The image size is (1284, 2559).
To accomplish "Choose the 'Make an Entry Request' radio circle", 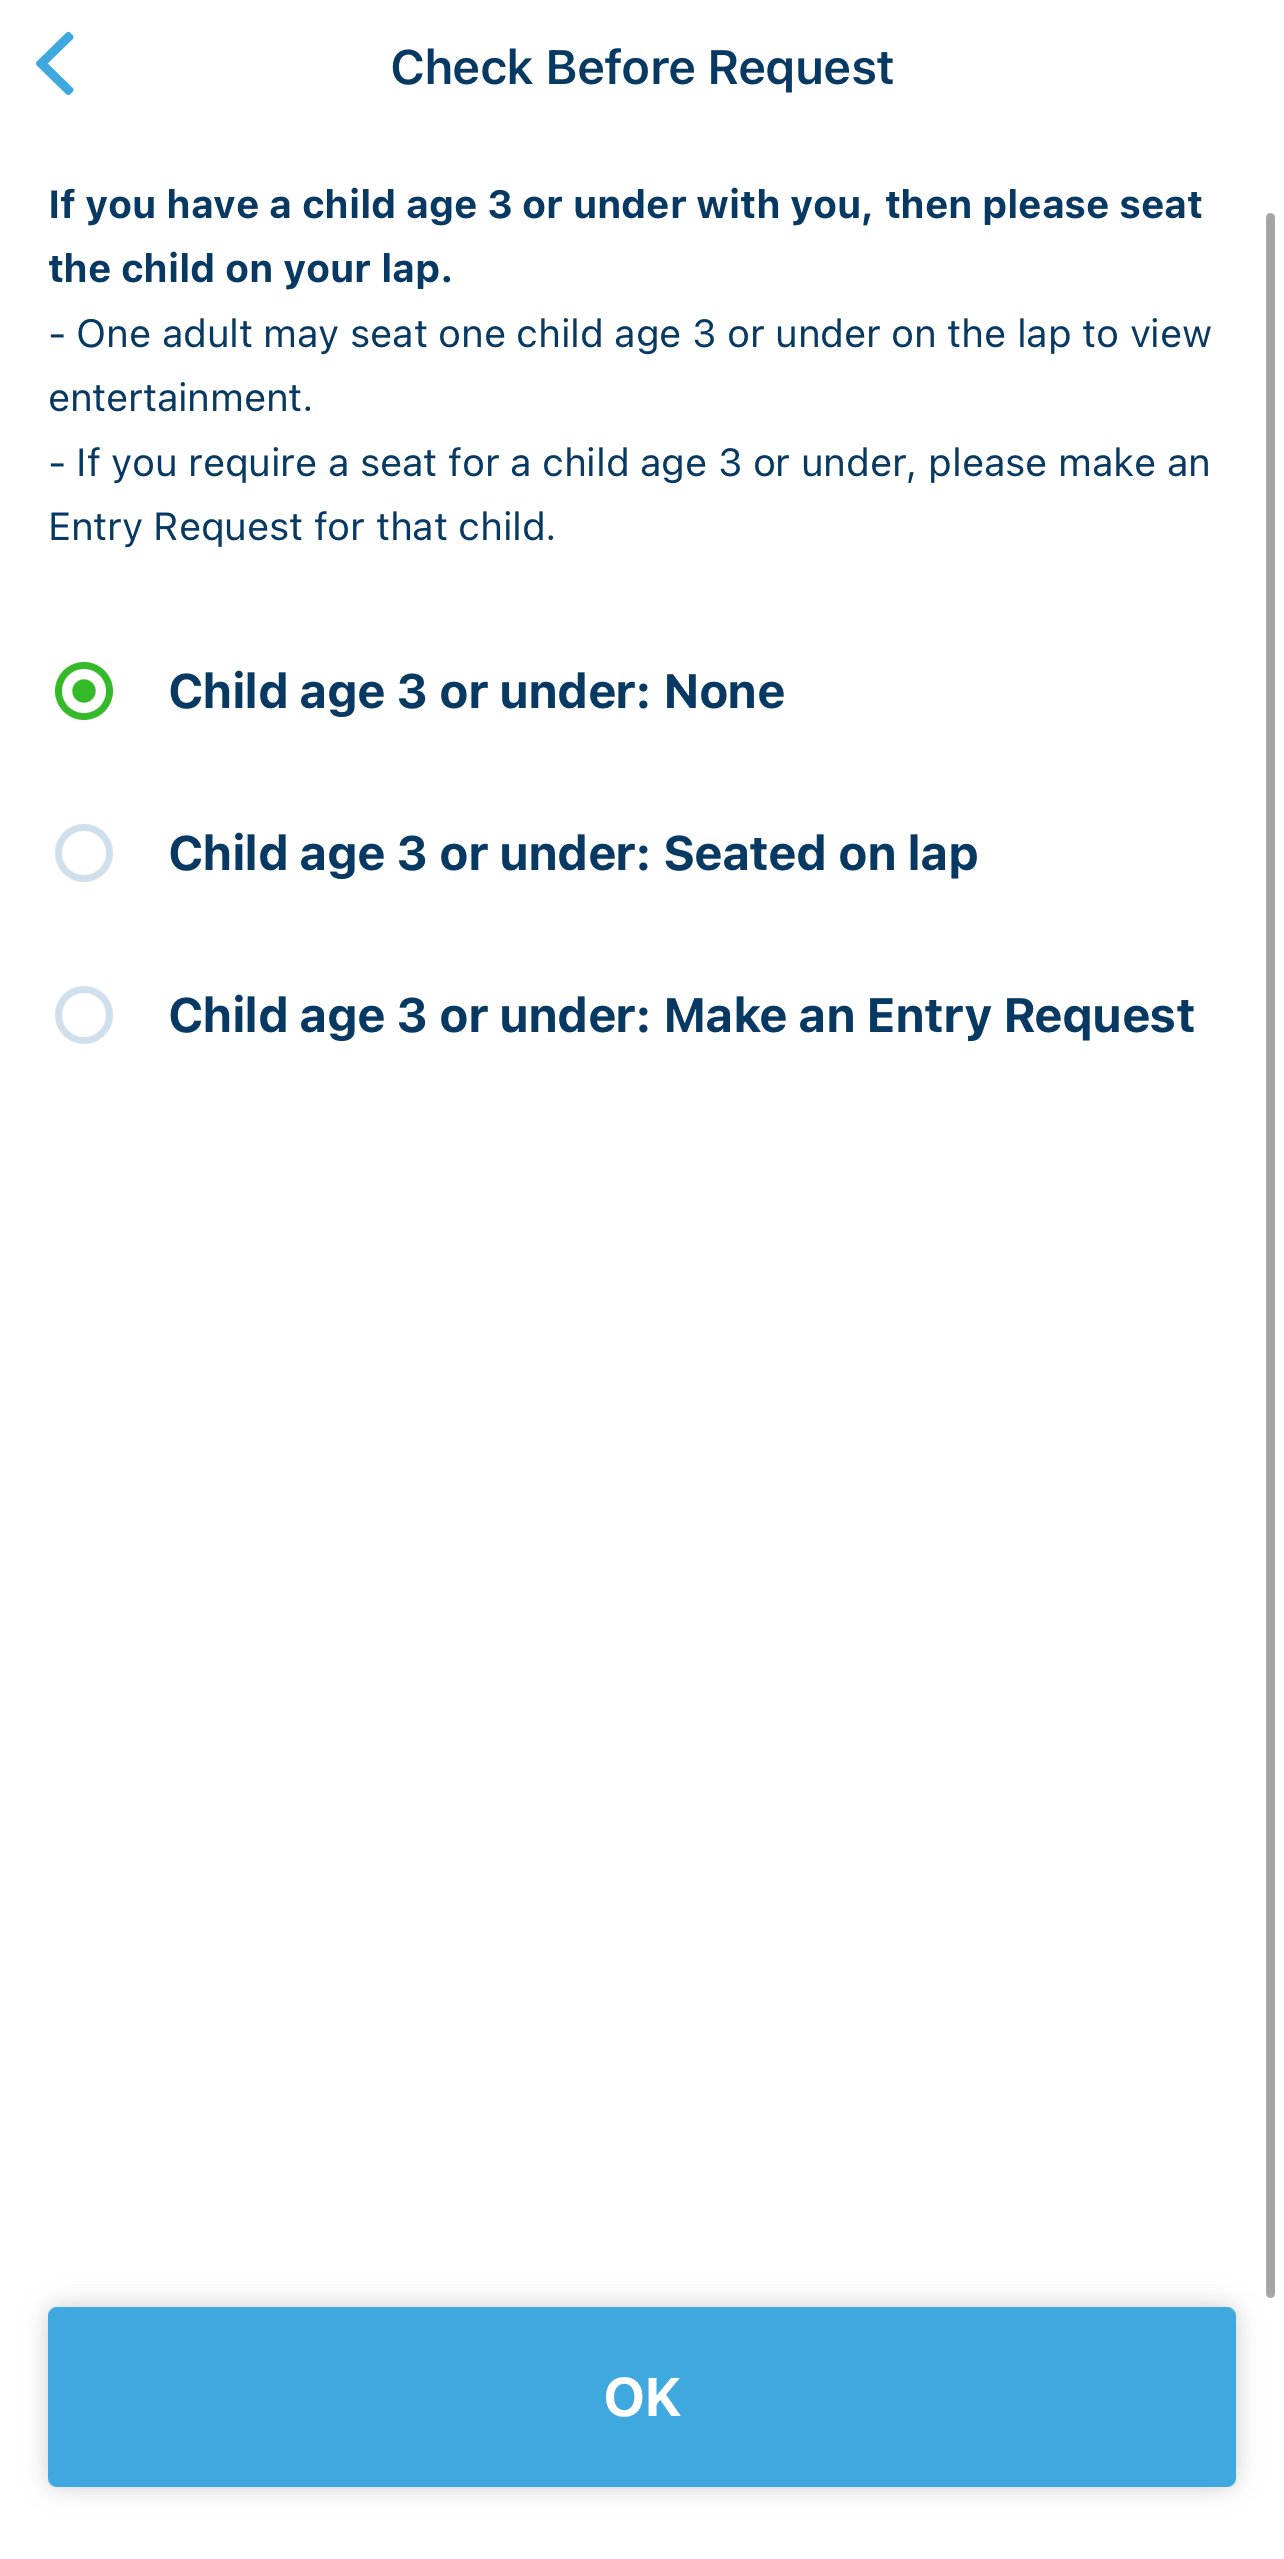I will [84, 1015].
